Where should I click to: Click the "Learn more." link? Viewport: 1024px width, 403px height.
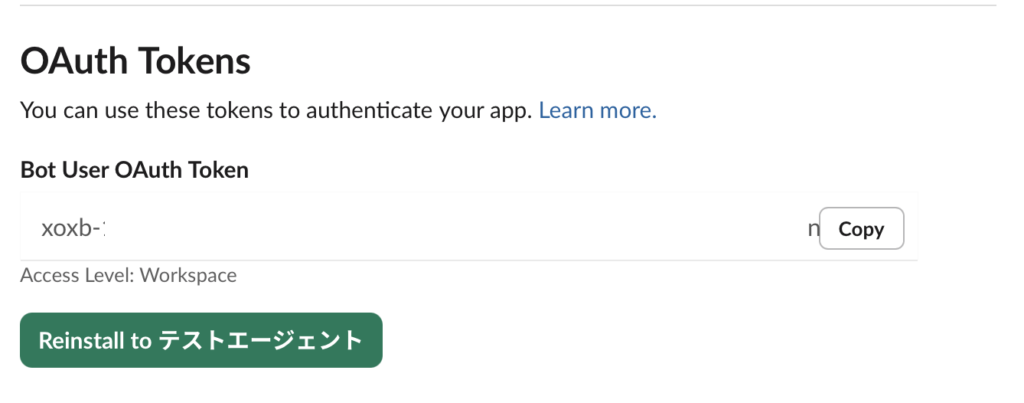pyautogui.click(x=597, y=110)
